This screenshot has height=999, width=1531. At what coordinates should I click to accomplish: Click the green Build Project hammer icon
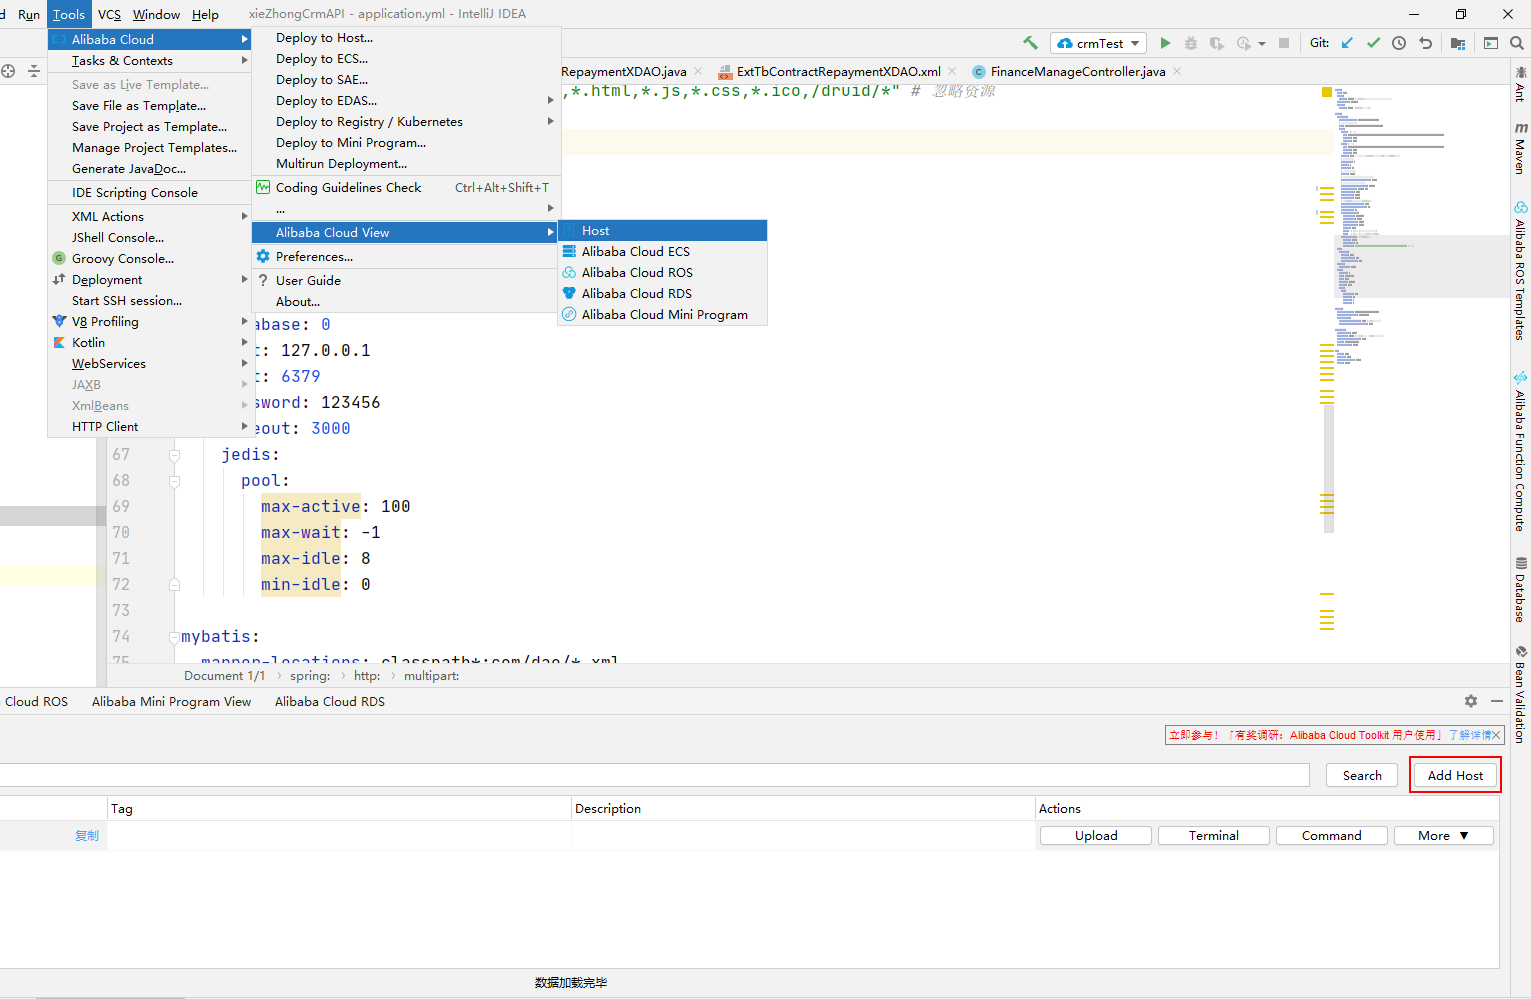[1030, 43]
